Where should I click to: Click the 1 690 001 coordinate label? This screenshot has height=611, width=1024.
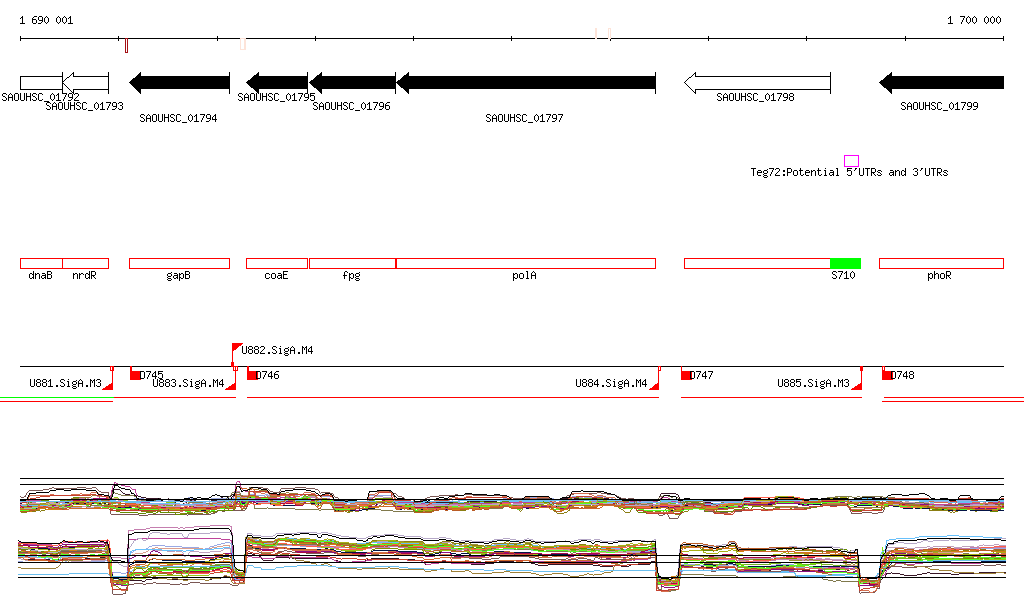point(46,20)
